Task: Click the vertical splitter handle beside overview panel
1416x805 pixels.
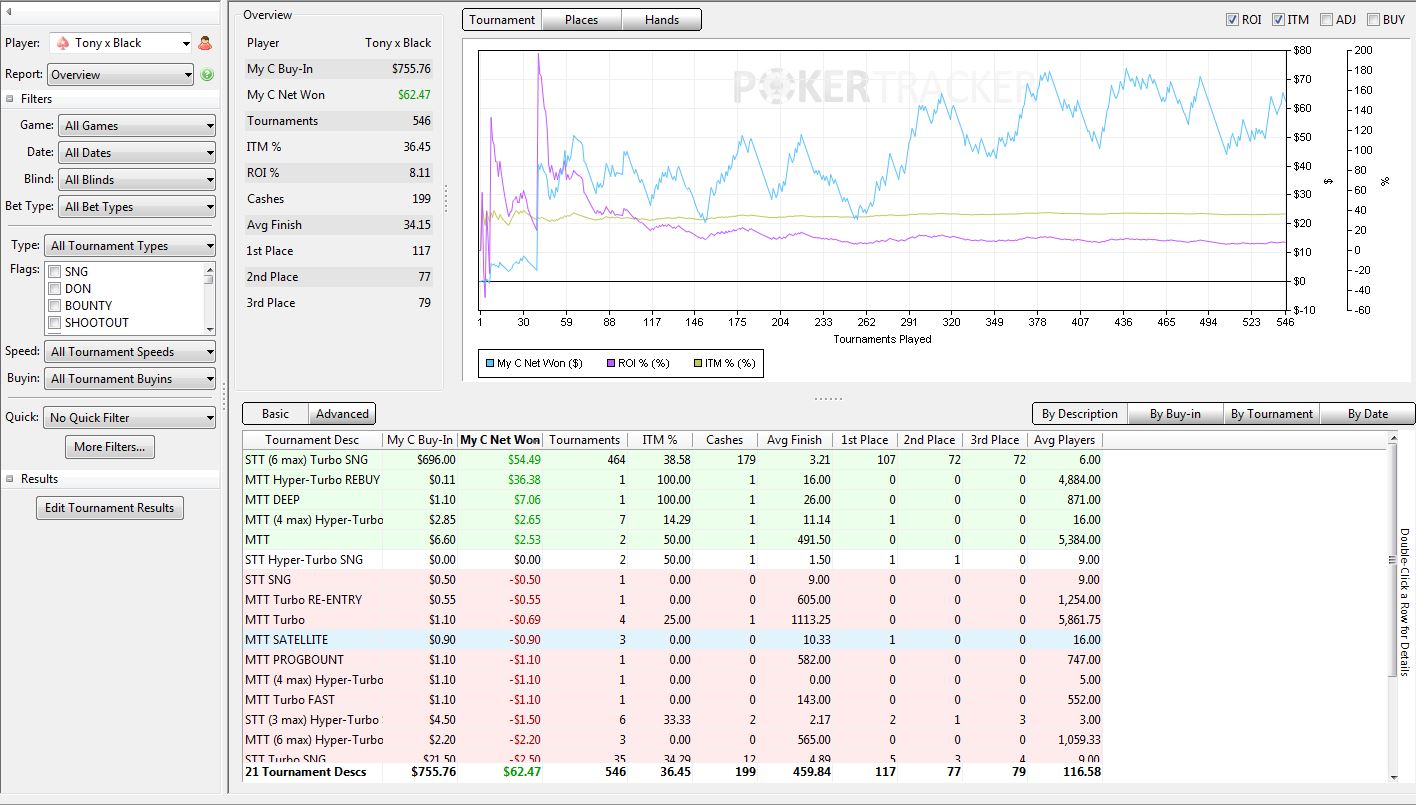Action: click(x=446, y=198)
